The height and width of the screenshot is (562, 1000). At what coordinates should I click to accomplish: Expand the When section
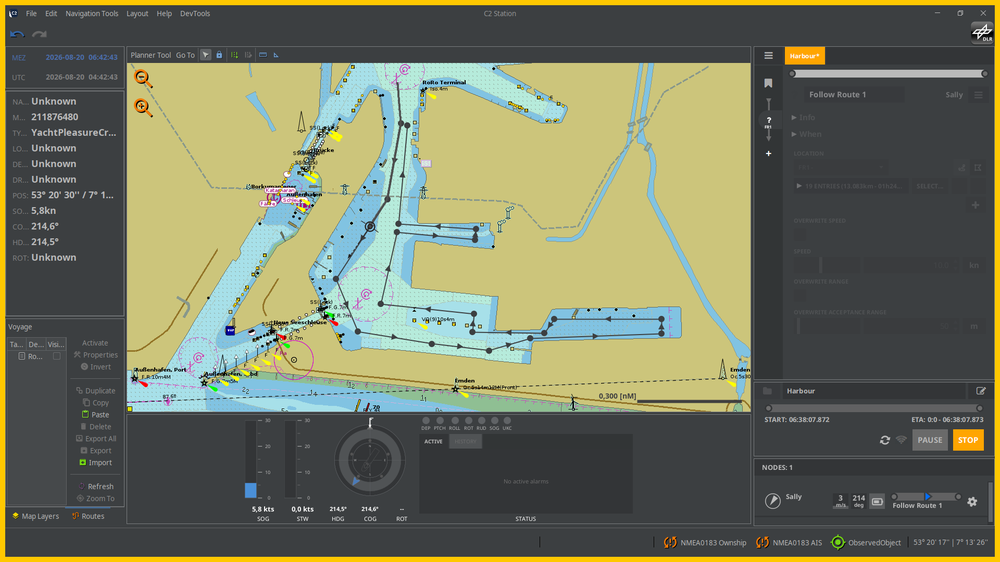(807, 134)
